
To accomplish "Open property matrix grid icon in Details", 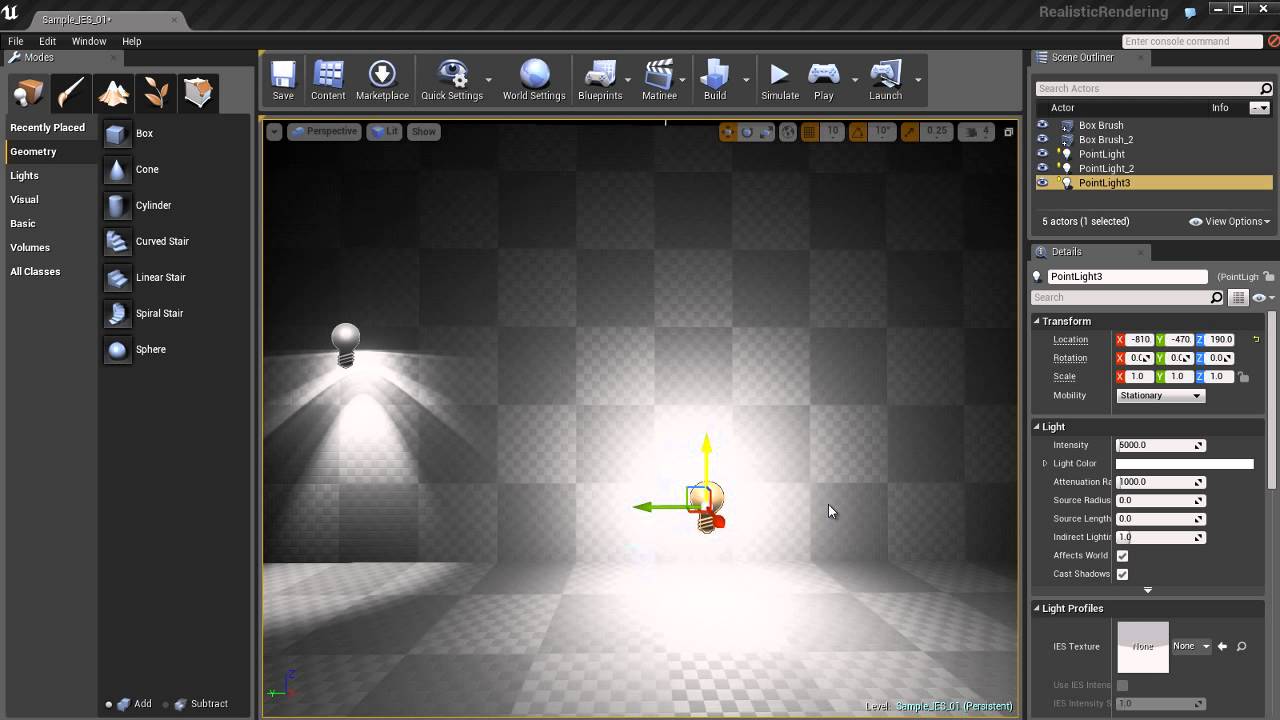I will click(x=1238, y=297).
